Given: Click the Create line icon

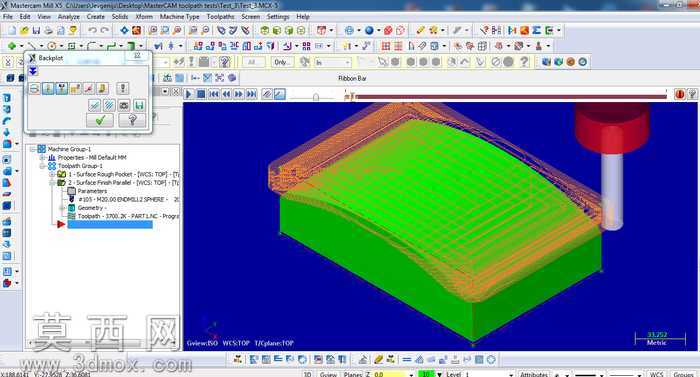Looking at the screenshot, I should pos(32,46).
